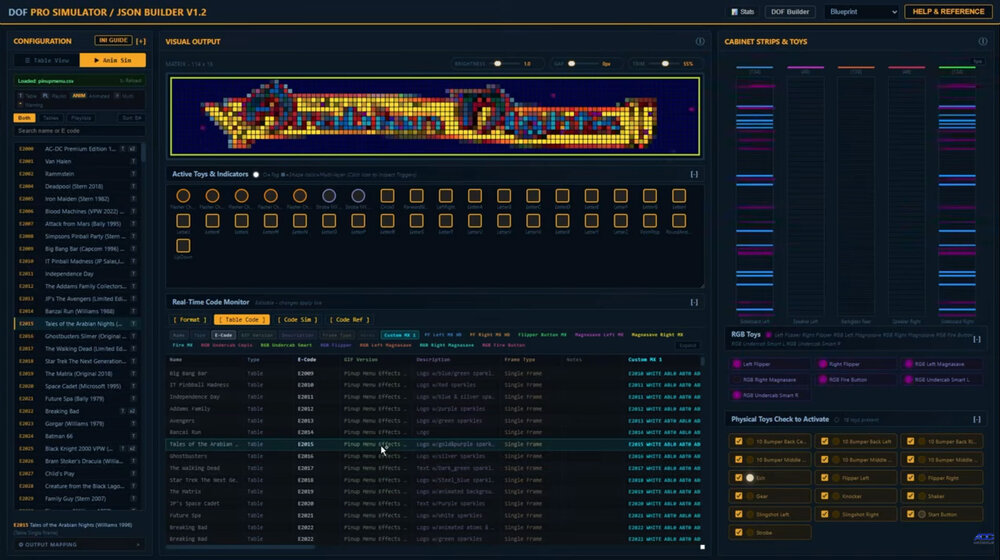This screenshot has height=560, width=1000.
Task: Uncheck the Slingshot Left toy checkbox
Action: tap(739, 514)
